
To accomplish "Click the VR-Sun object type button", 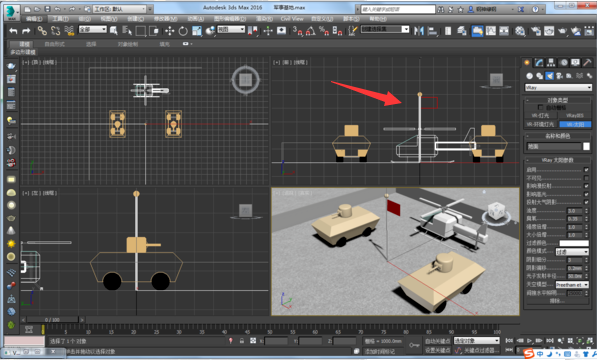I will 575,124.
